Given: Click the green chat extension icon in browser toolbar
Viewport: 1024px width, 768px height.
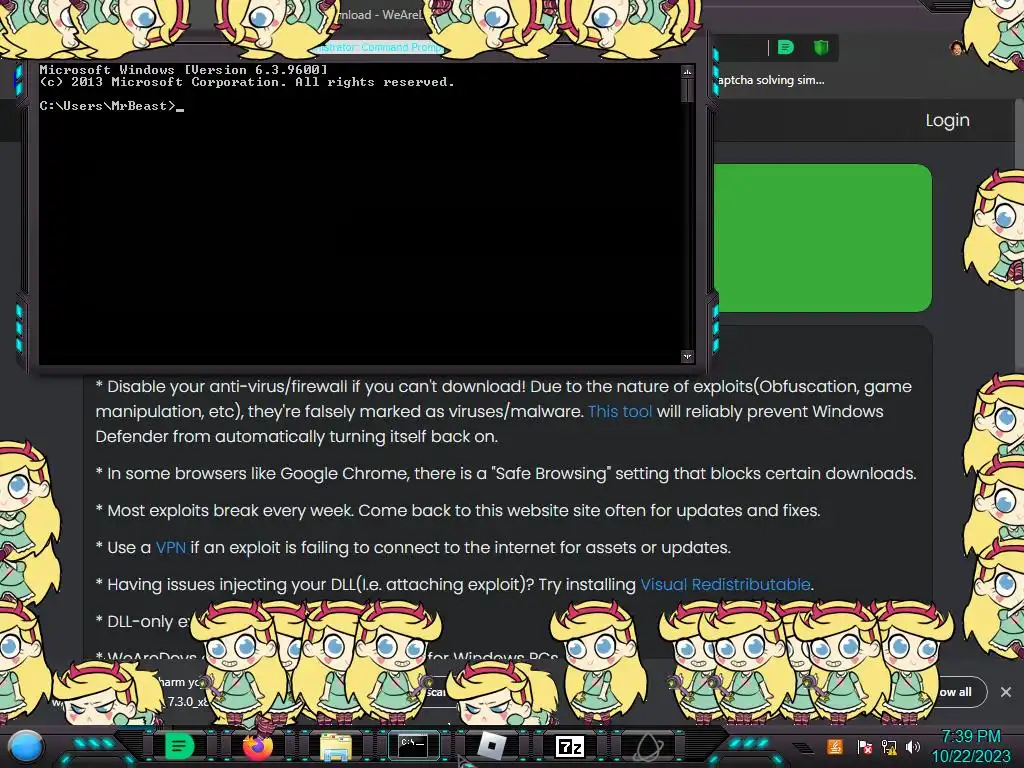Looking at the screenshot, I should (786, 47).
